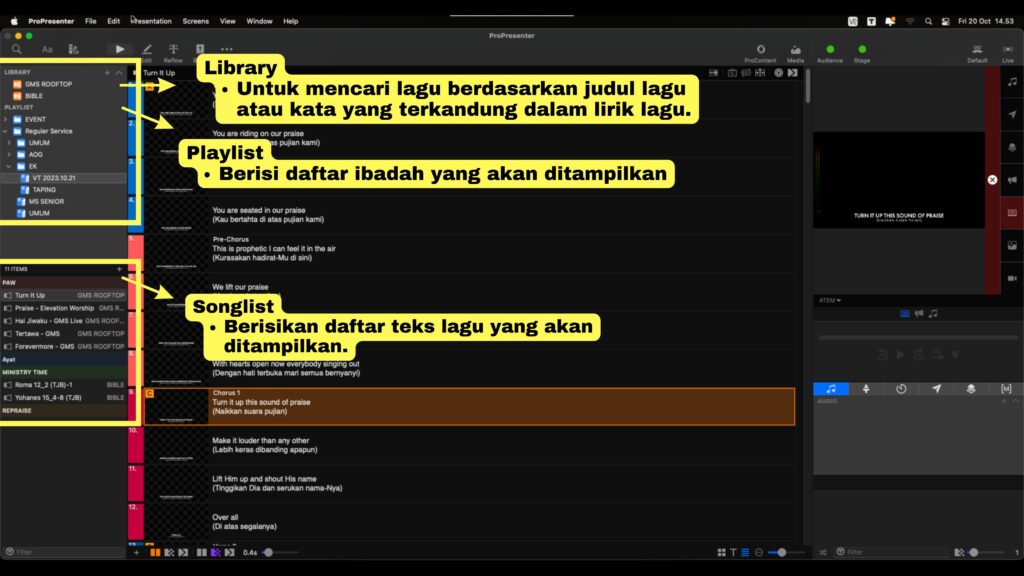Switch to the Macros tab marked M
Image resolution: width=1024 pixels, height=576 pixels.
[x=1006, y=389]
